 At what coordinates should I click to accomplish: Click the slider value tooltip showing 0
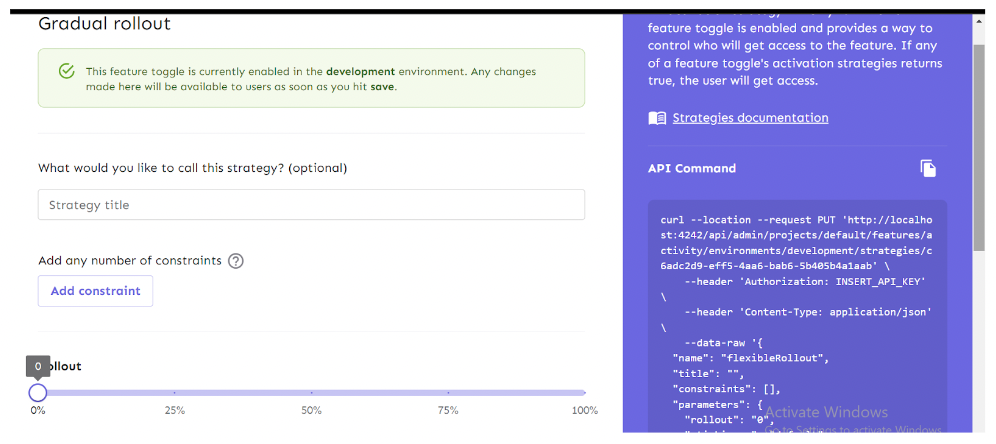tap(38, 366)
